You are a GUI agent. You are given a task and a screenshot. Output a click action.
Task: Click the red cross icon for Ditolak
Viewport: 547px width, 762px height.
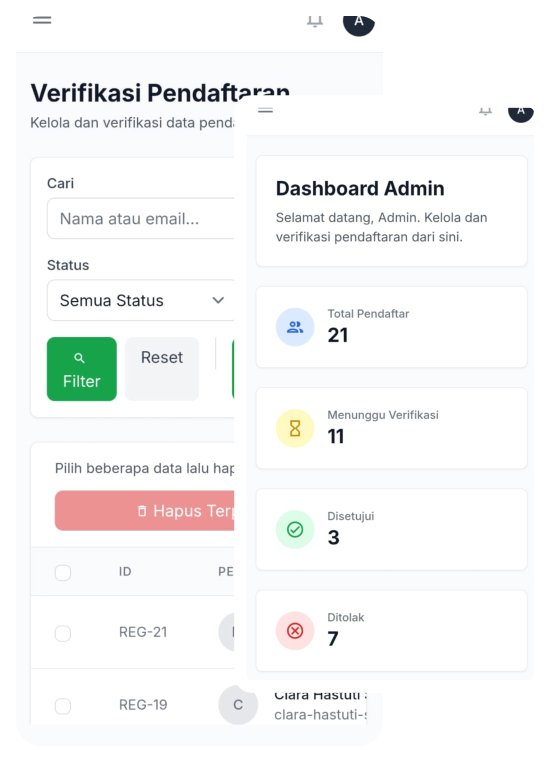295,631
